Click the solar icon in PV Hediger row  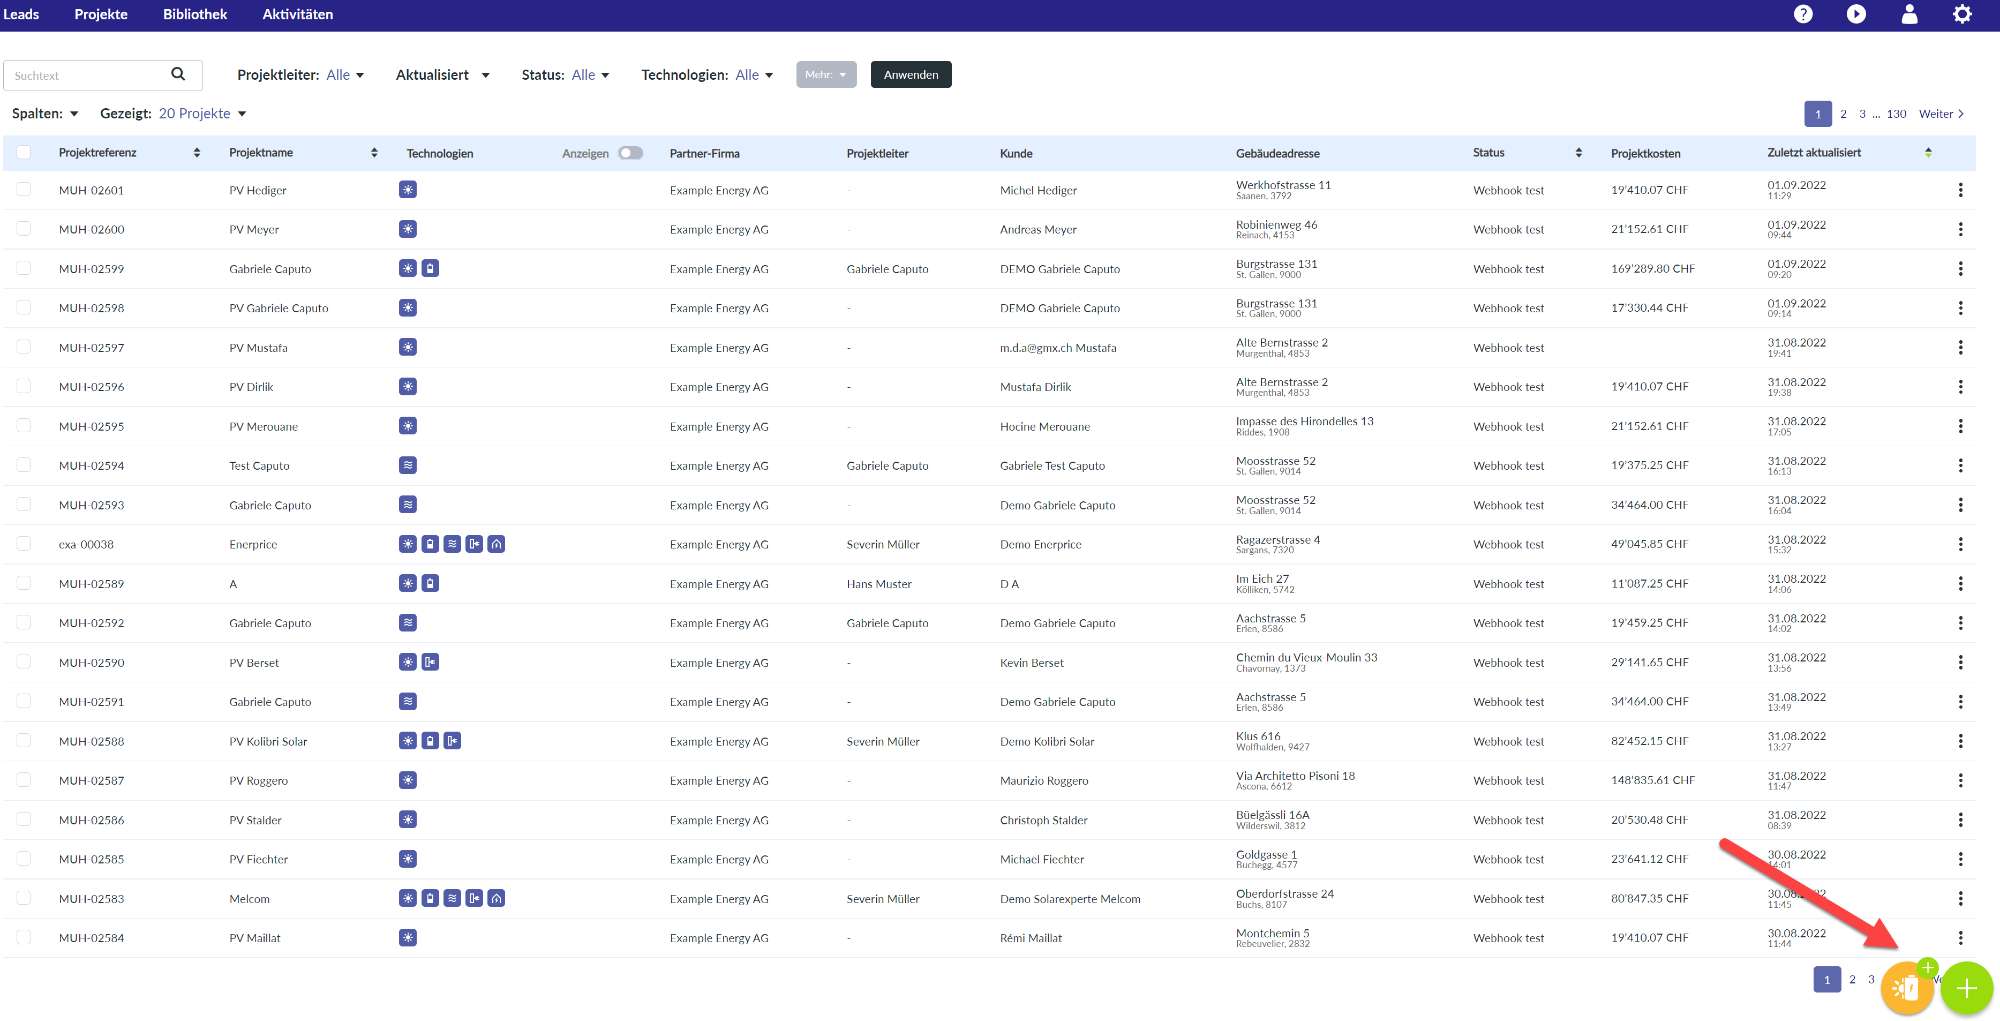(x=408, y=190)
